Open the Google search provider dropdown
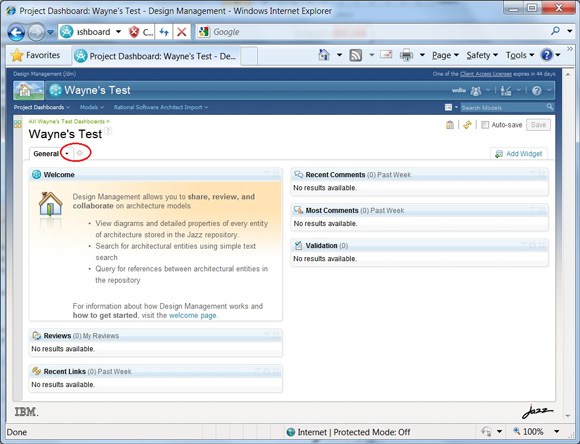580x444 pixels. click(x=569, y=31)
